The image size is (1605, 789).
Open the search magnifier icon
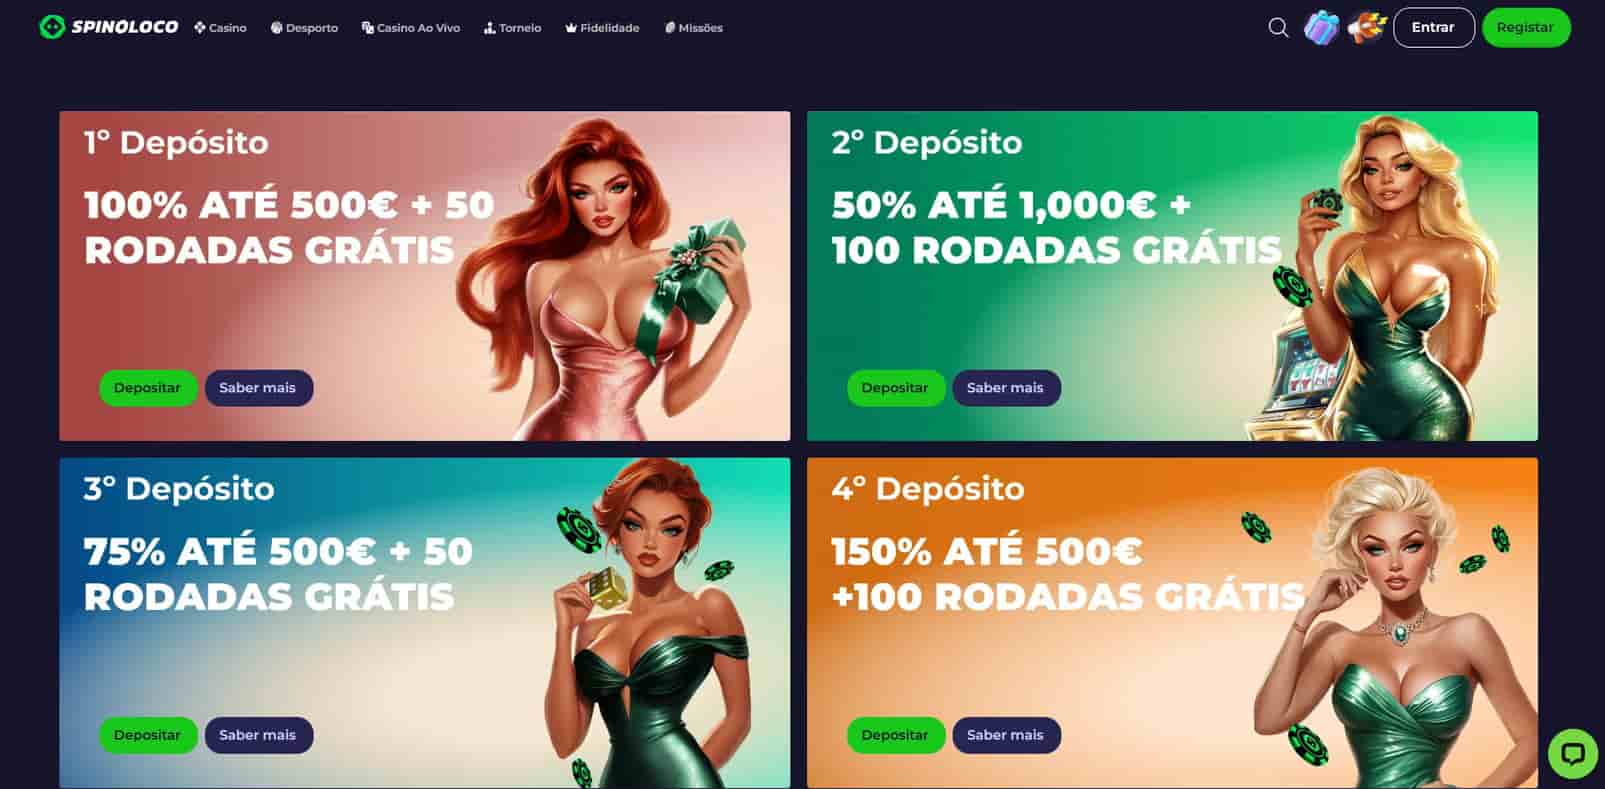coord(1278,28)
